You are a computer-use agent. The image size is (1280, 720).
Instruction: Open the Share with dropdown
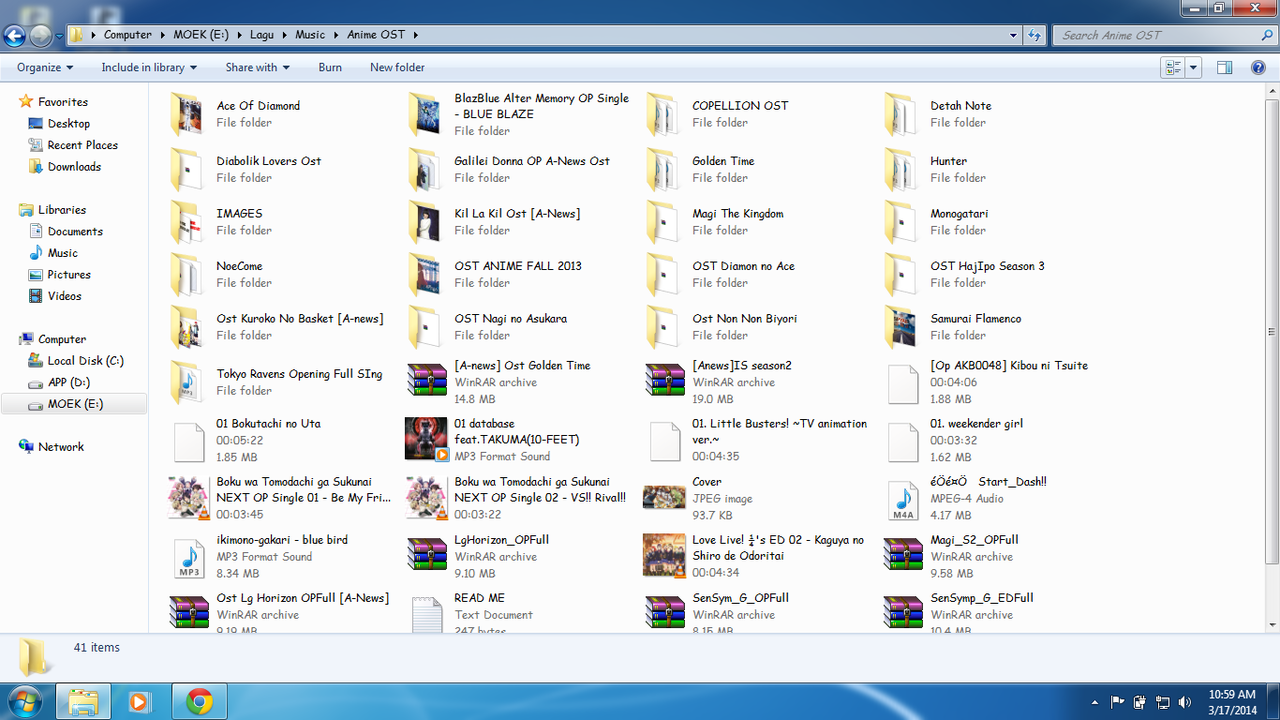pos(257,68)
